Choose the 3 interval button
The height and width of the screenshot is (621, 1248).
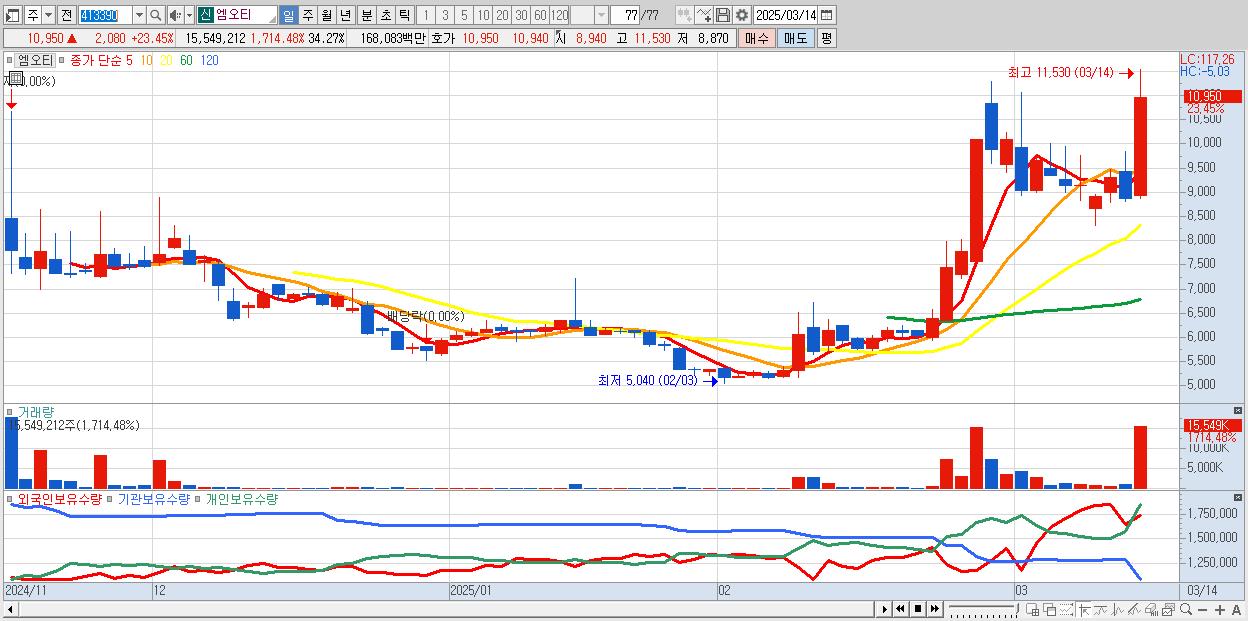[445, 15]
